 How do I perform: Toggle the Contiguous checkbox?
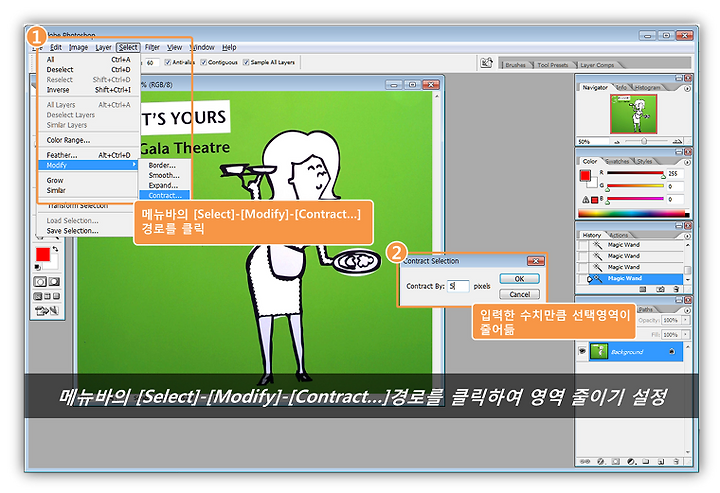203,62
